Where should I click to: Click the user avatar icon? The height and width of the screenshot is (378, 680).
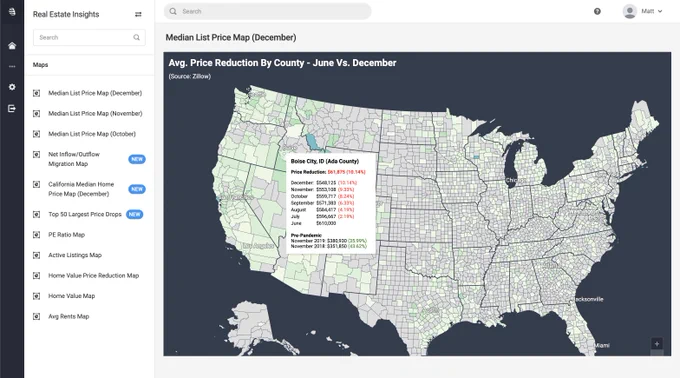(630, 11)
